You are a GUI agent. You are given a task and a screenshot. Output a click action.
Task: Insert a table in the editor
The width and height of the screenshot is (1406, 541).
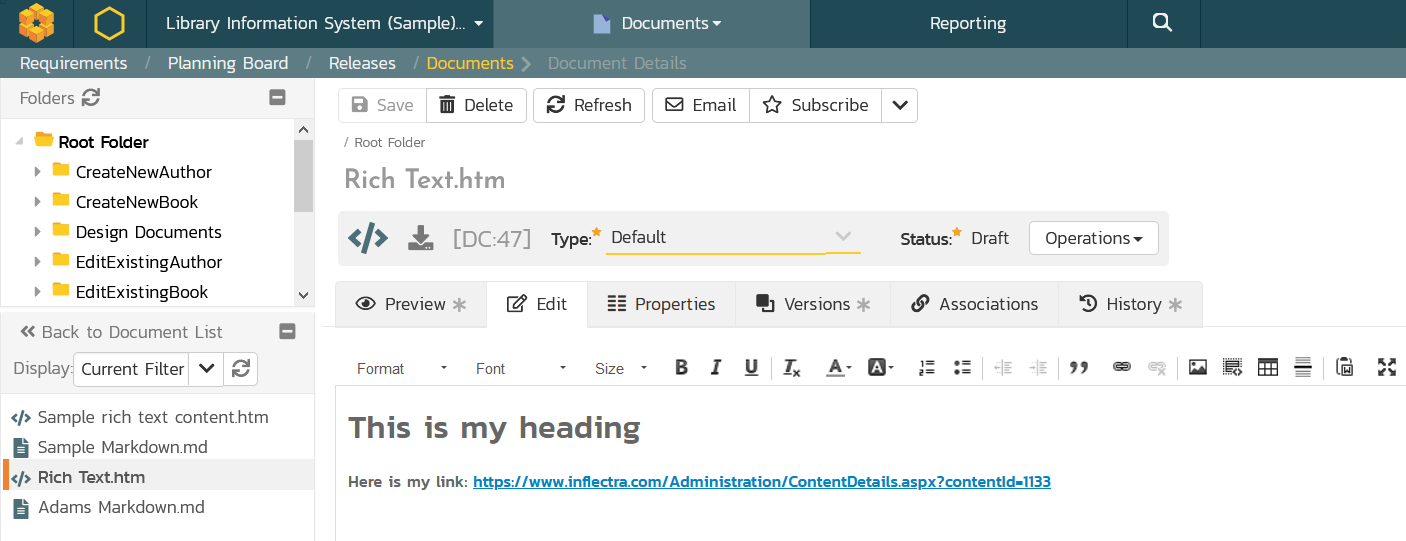(x=1267, y=368)
